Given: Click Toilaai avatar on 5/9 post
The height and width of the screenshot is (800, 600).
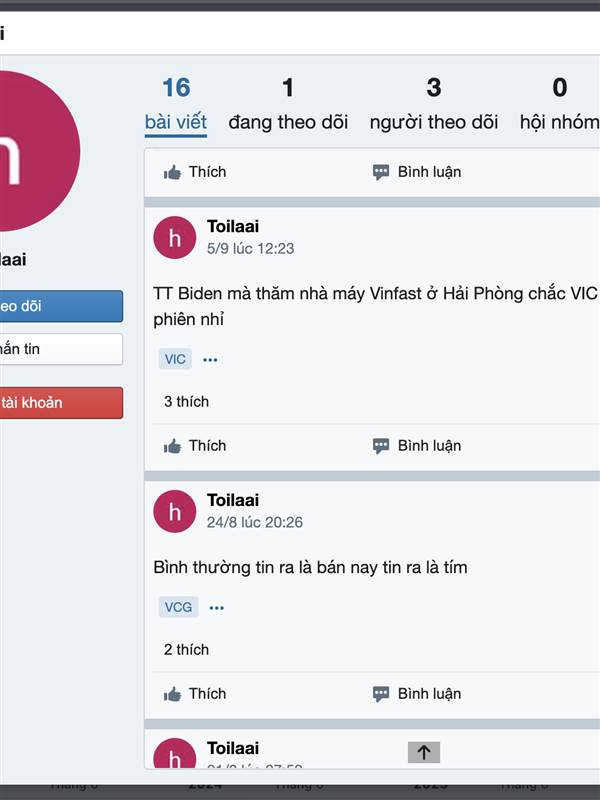Looking at the screenshot, I should tap(175, 237).
